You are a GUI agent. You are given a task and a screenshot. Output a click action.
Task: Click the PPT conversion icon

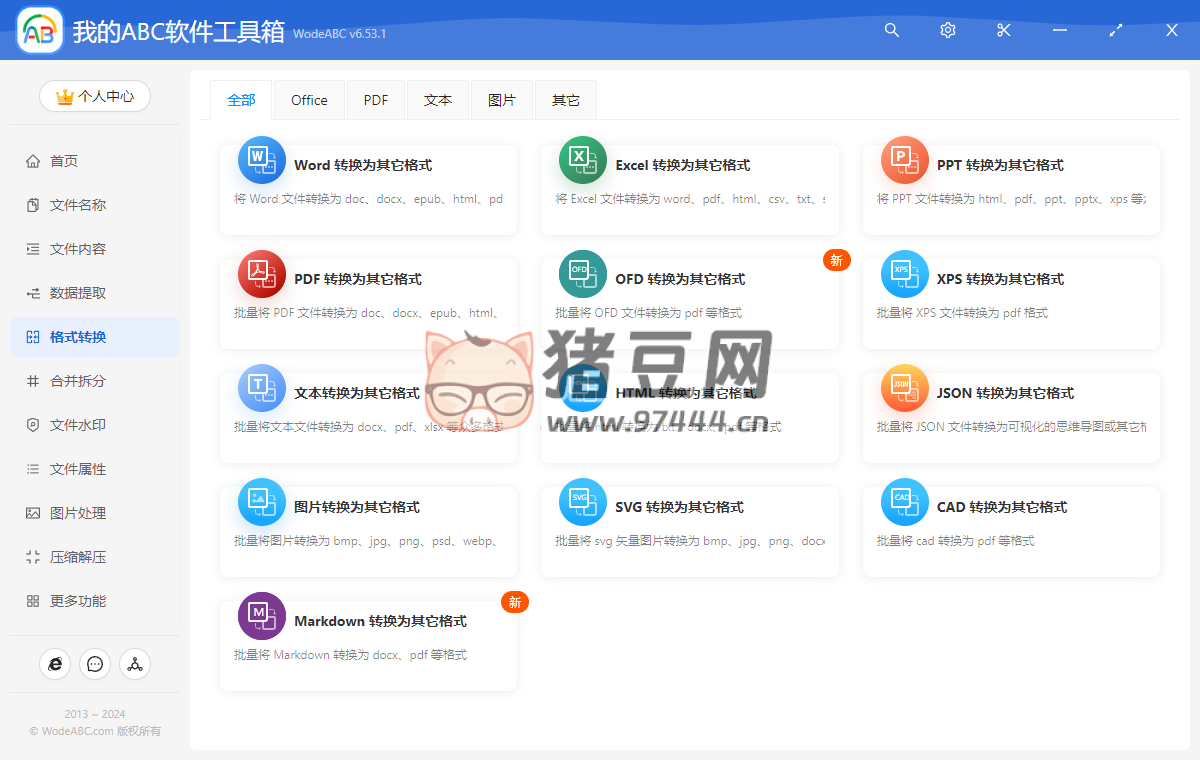(x=905, y=160)
